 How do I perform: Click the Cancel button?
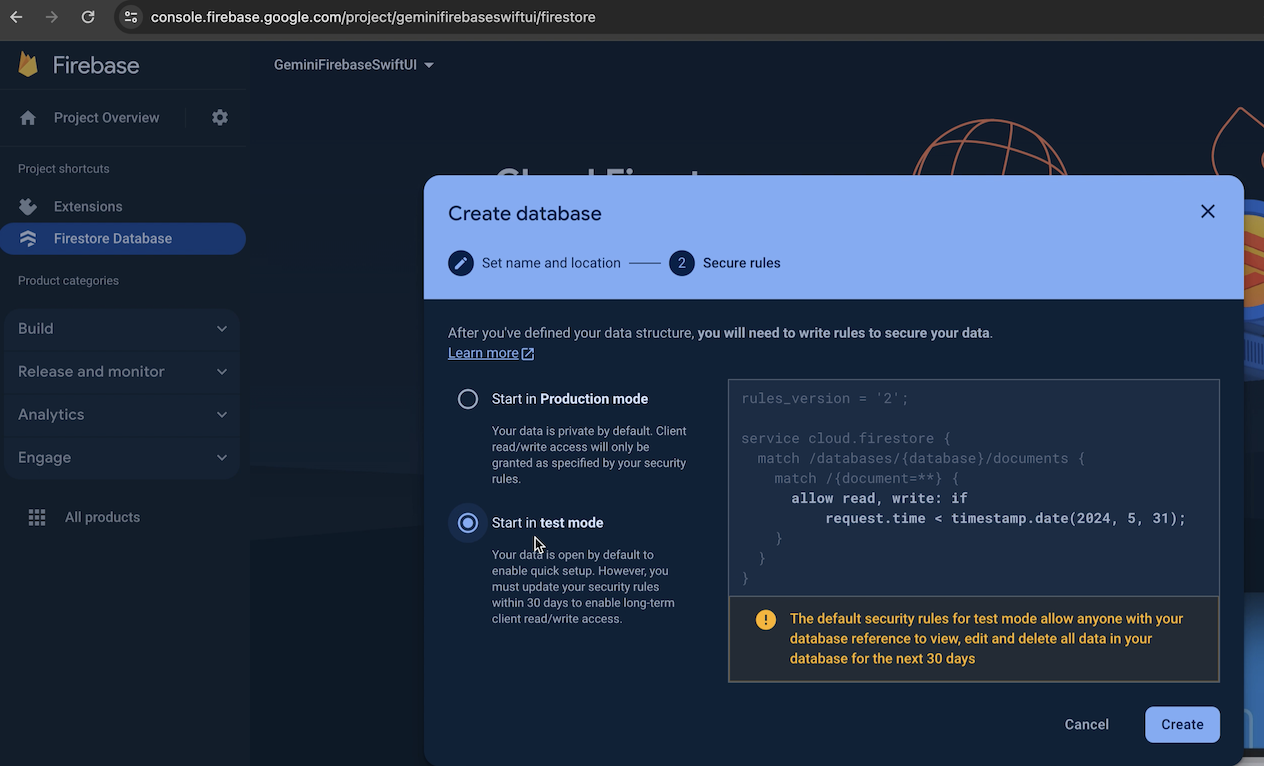click(x=1086, y=725)
